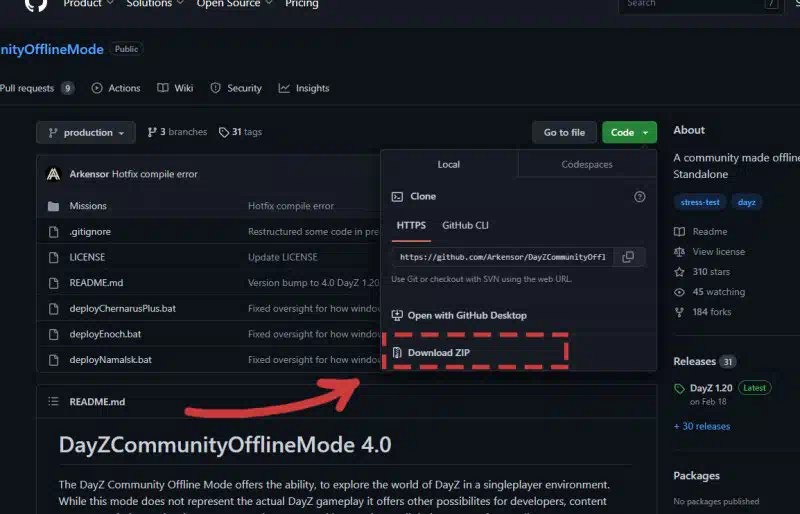The width and height of the screenshot is (800, 514).
Task: Open the Hotfix compile error commit header
Action: point(155,174)
